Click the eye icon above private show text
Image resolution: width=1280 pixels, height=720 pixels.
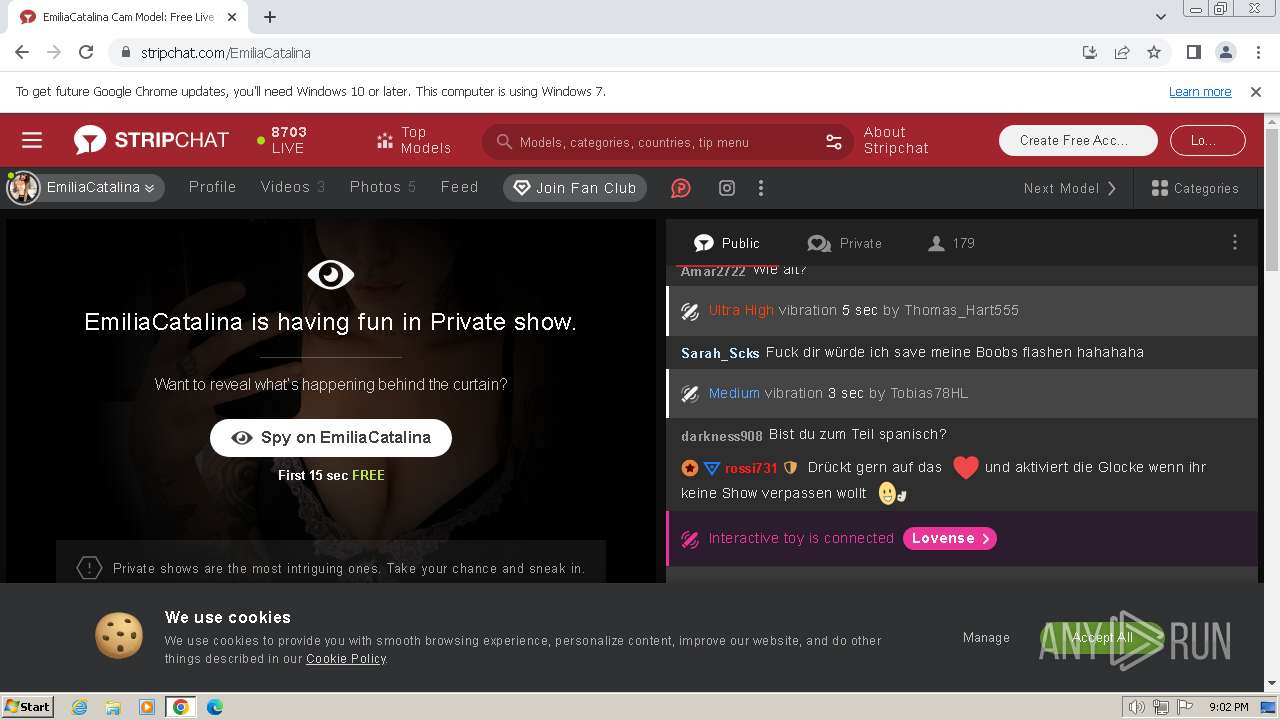pyautogui.click(x=331, y=274)
